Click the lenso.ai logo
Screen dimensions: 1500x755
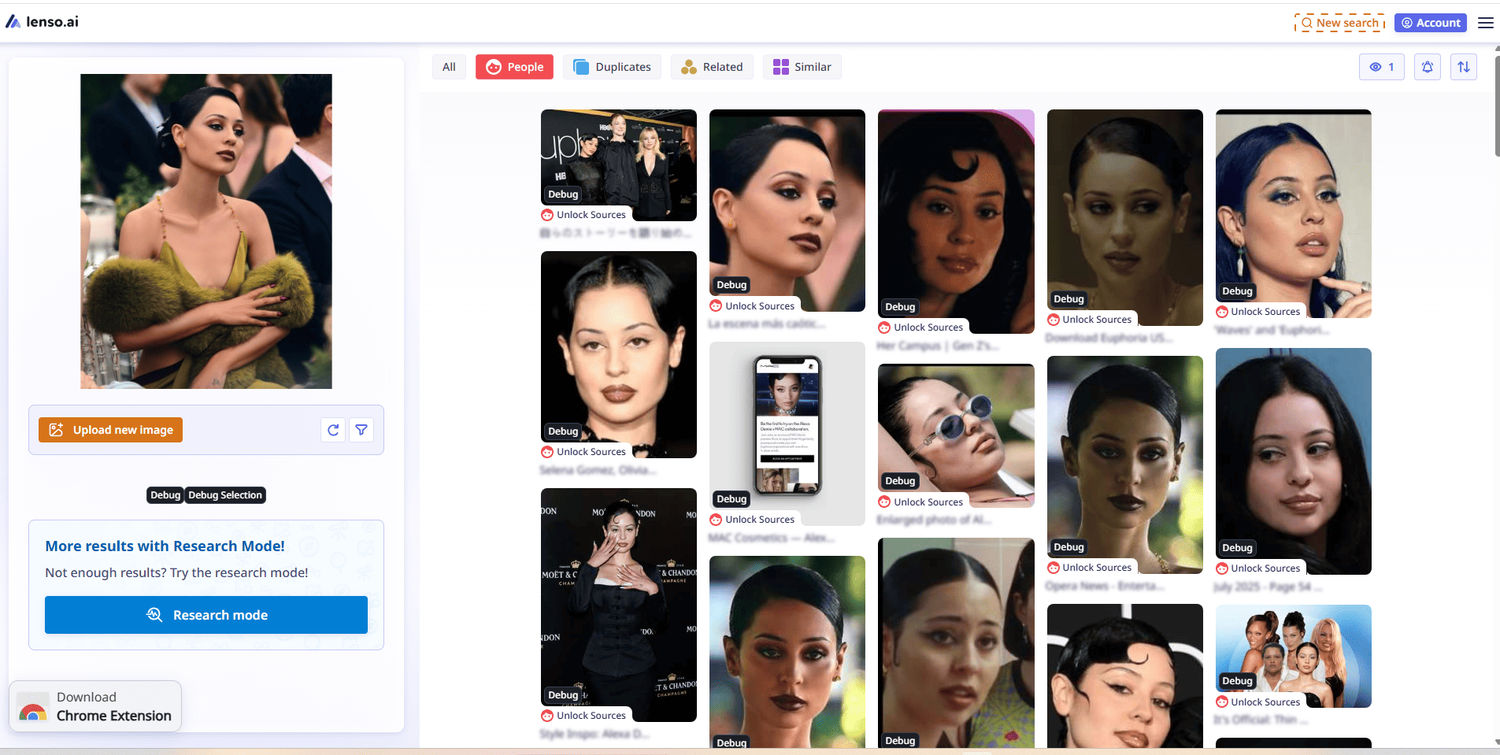pos(42,20)
